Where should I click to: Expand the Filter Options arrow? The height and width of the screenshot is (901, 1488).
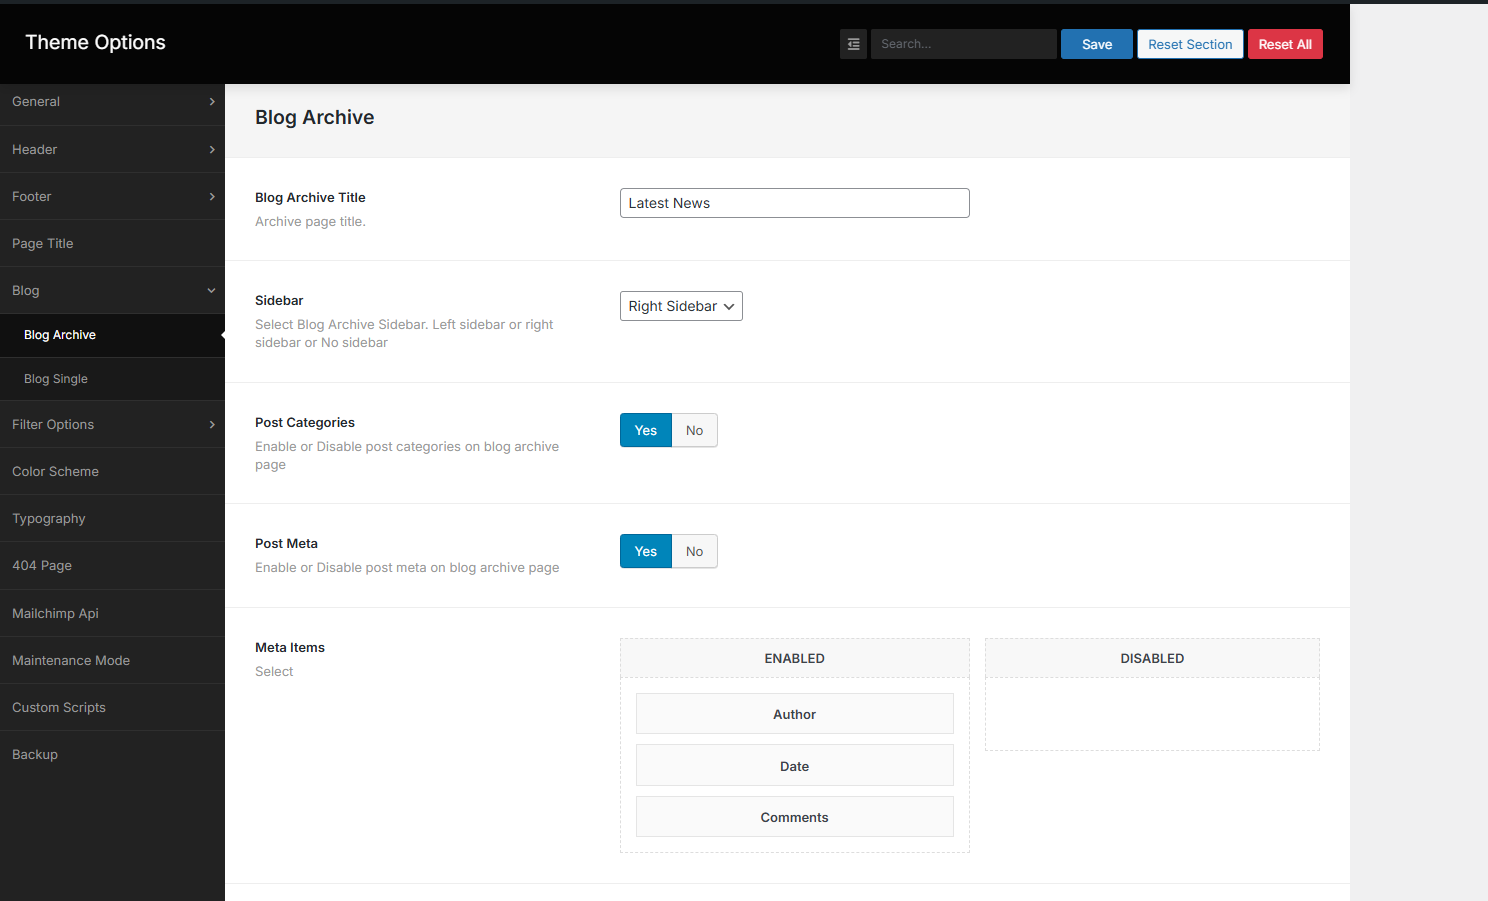[212, 425]
